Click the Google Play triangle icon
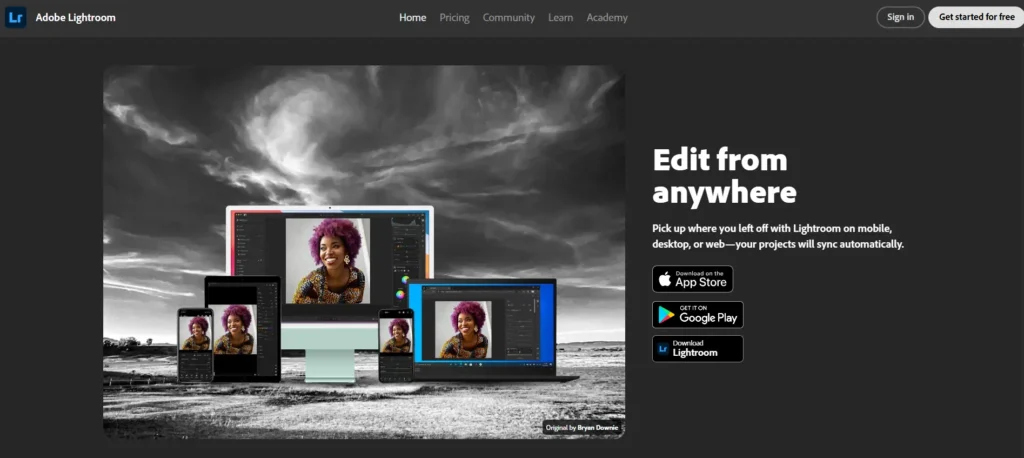The height and width of the screenshot is (458, 1024). 666,315
